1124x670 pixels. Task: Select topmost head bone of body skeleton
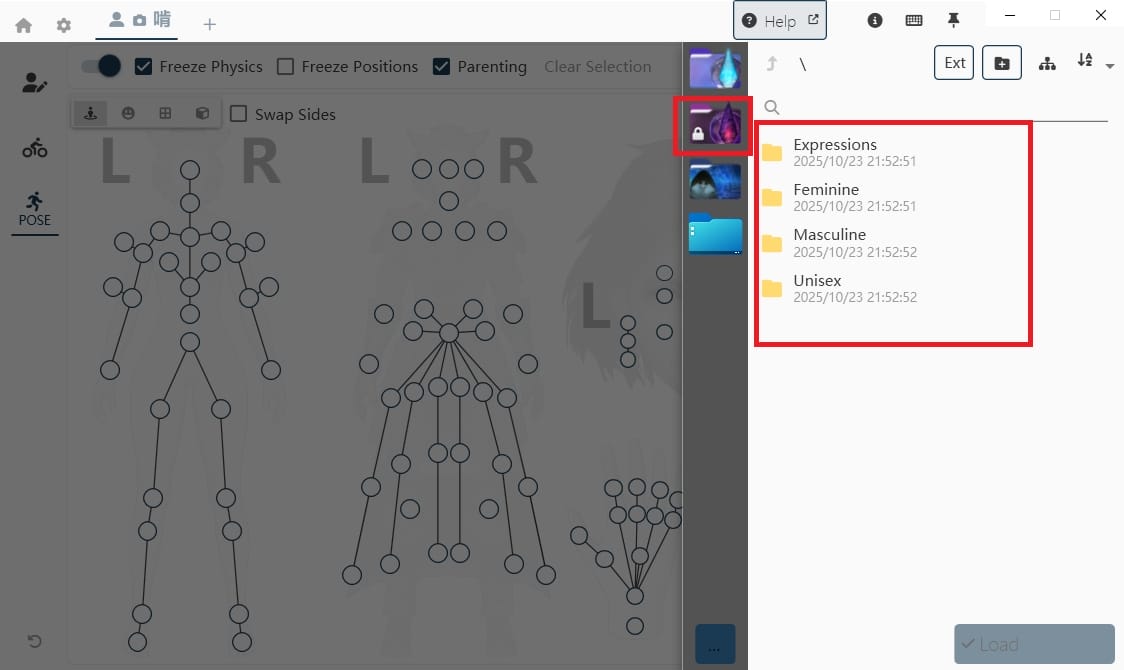click(x=190, y=170)
